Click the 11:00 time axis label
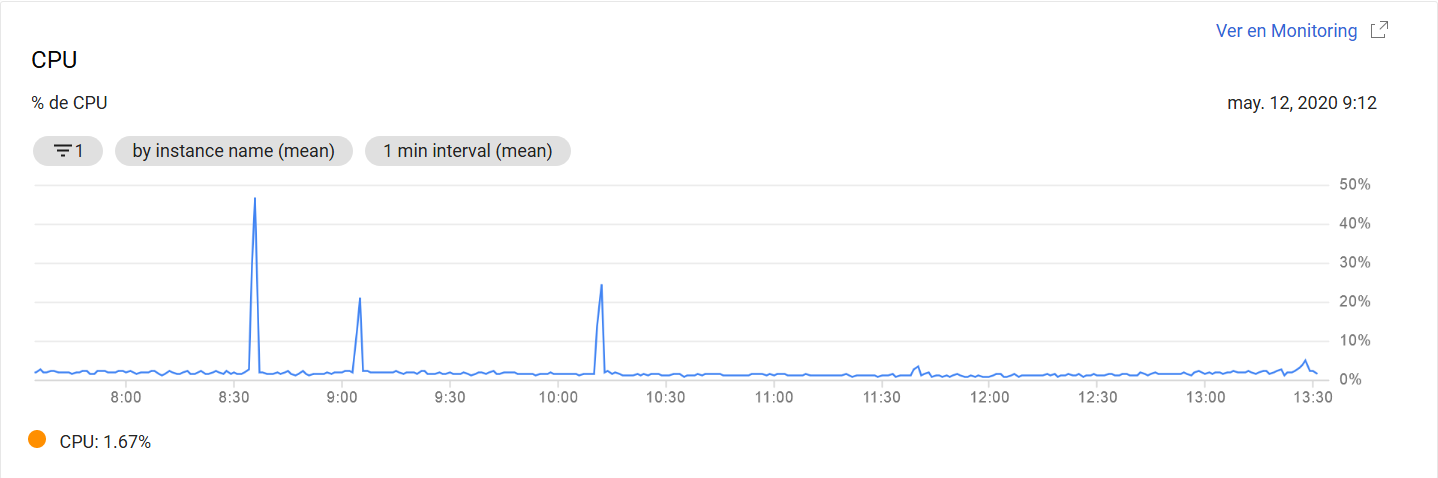Image resolution: width=1438 pixels, height=478 pixels. (774, 397)
